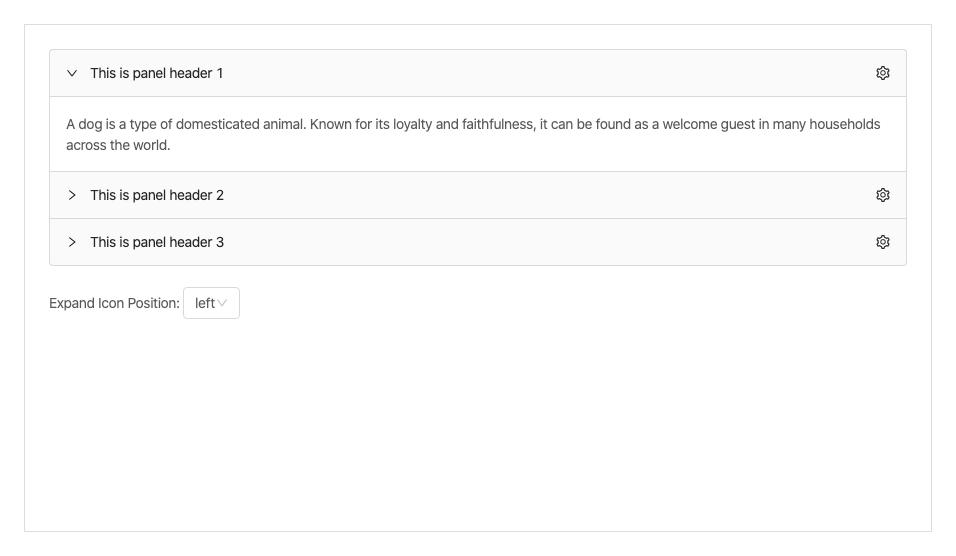Image resolution: width=956 pixels, height=556 pixels.
Task: Click the settings gear on panel header 1
Action: (x=882, y=73)
